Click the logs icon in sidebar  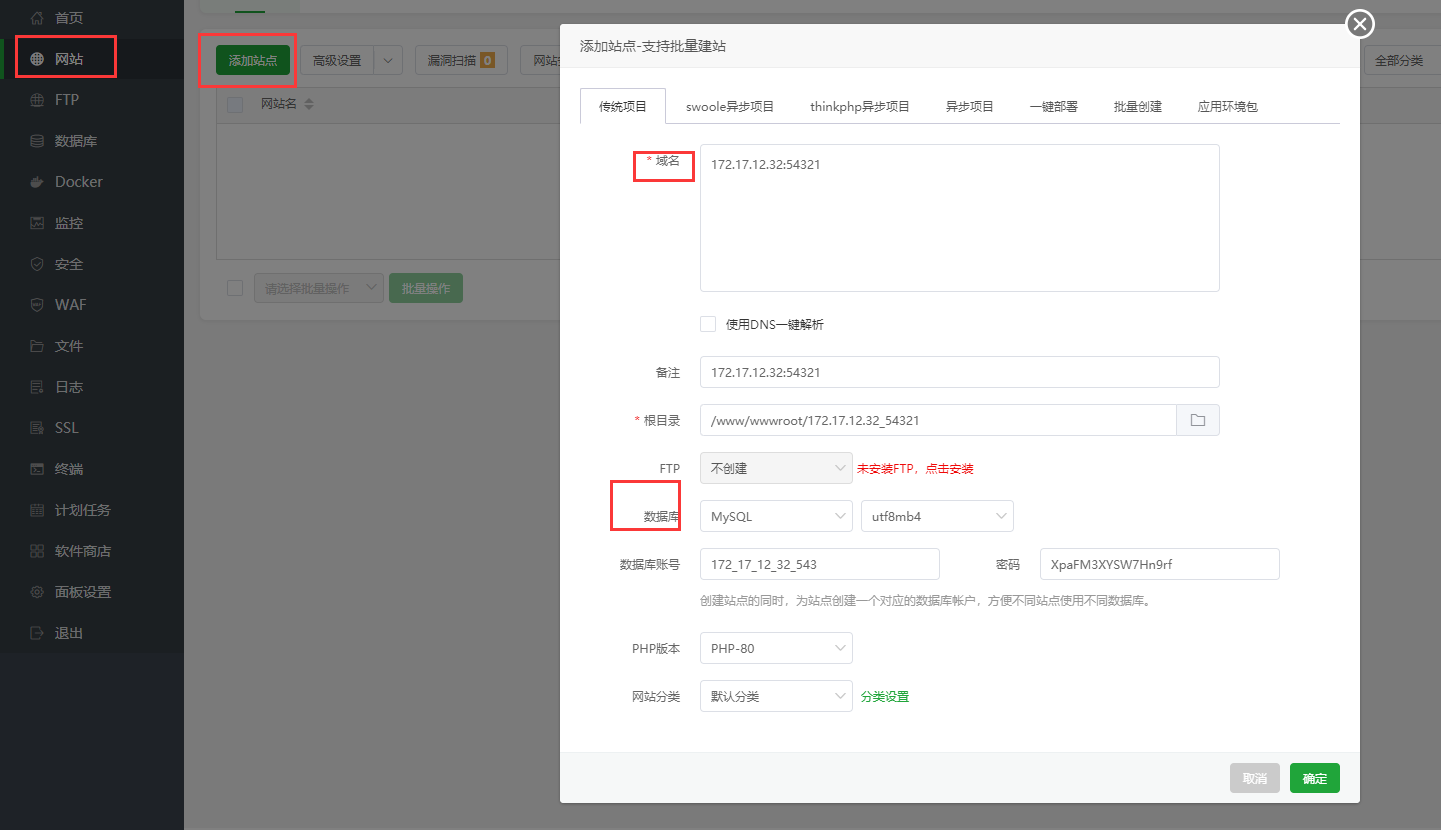pyautogui.click(x=37, y=387)
